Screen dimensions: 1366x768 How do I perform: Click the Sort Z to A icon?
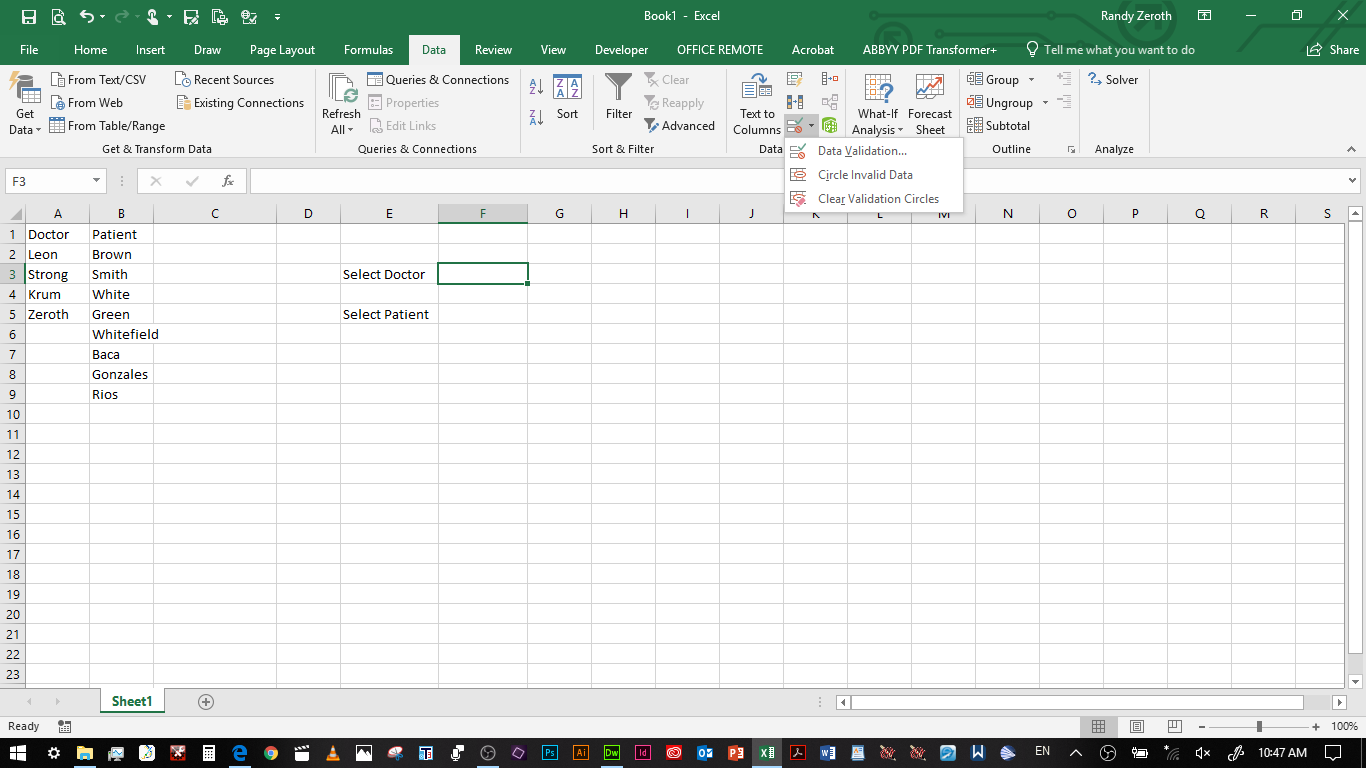[536, 117]
